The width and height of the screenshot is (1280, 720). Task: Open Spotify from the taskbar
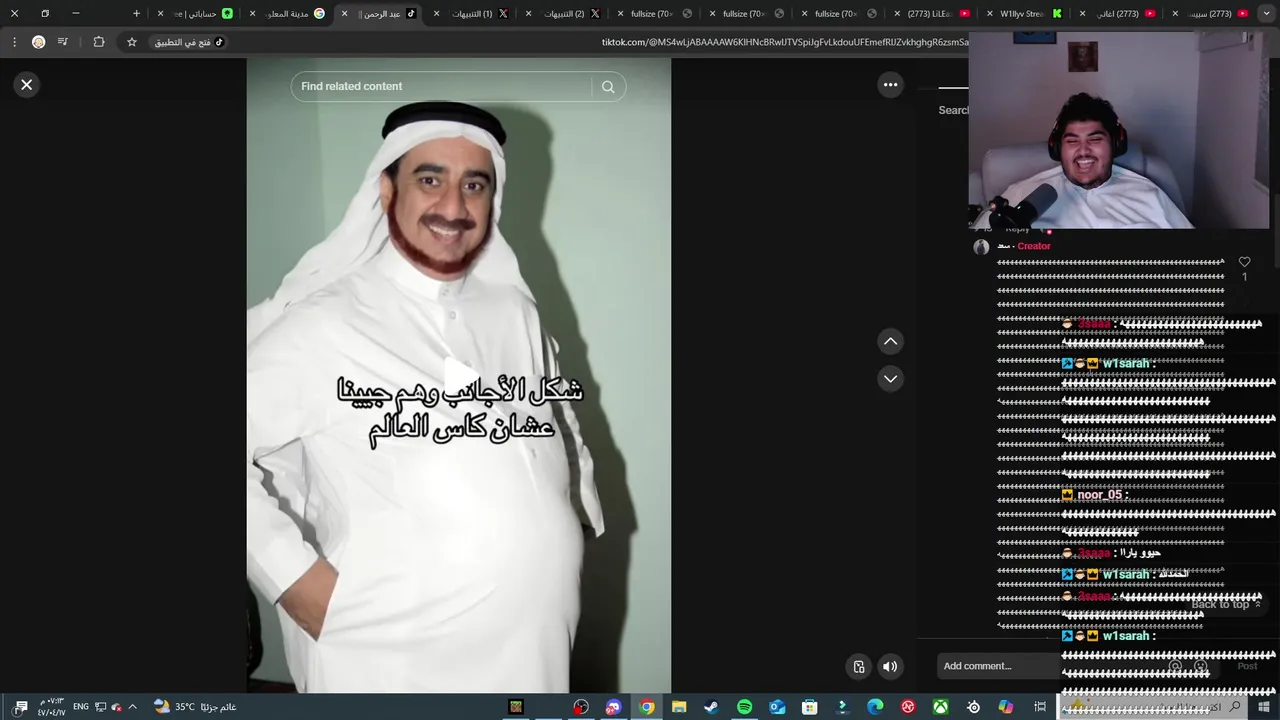click(744, 707)
